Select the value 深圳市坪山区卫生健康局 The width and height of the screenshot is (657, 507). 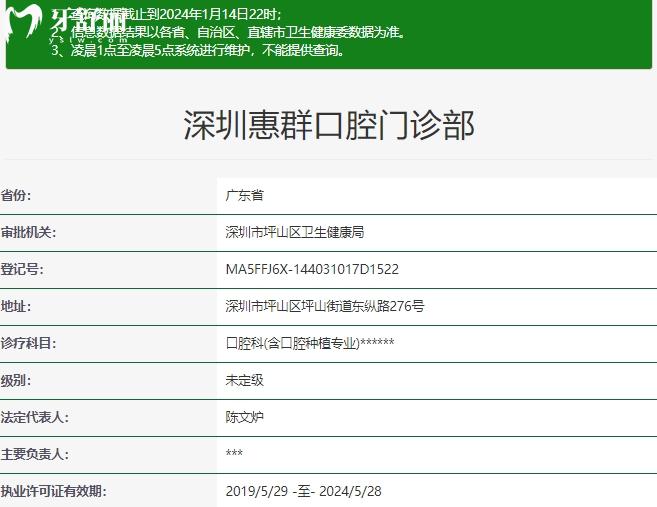pos(295,232)
